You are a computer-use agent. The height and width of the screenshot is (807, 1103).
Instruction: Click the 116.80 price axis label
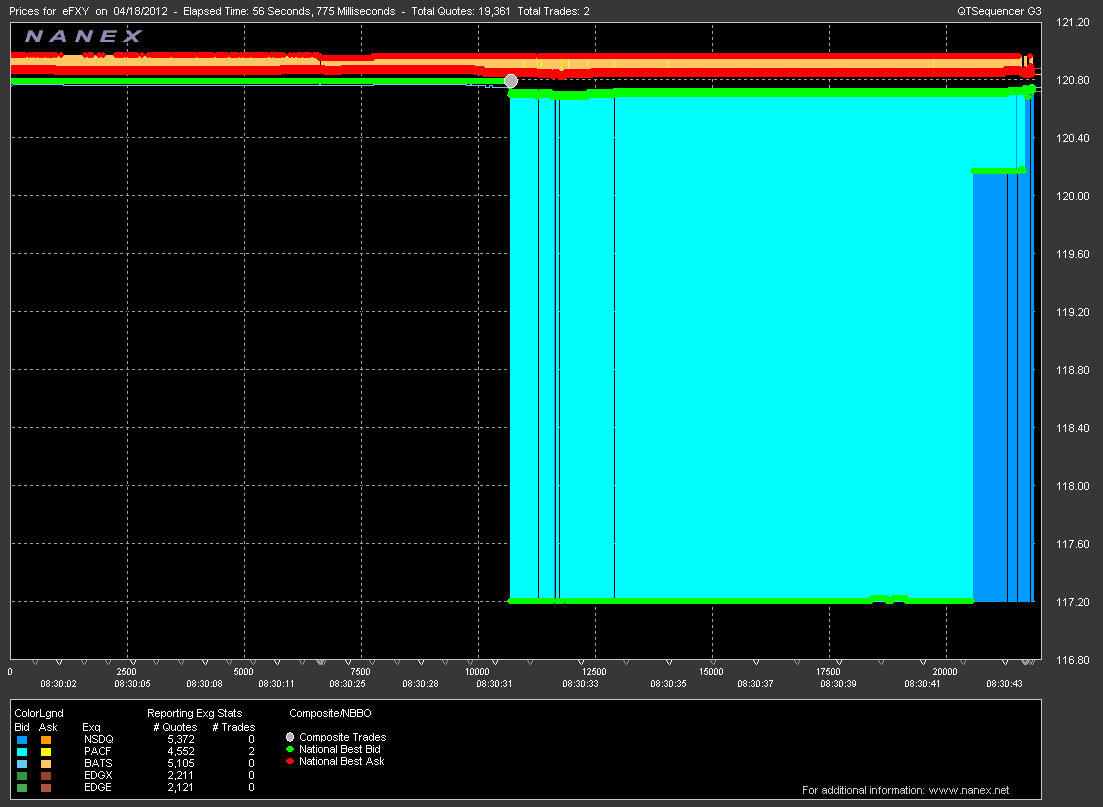[1073, 660]
